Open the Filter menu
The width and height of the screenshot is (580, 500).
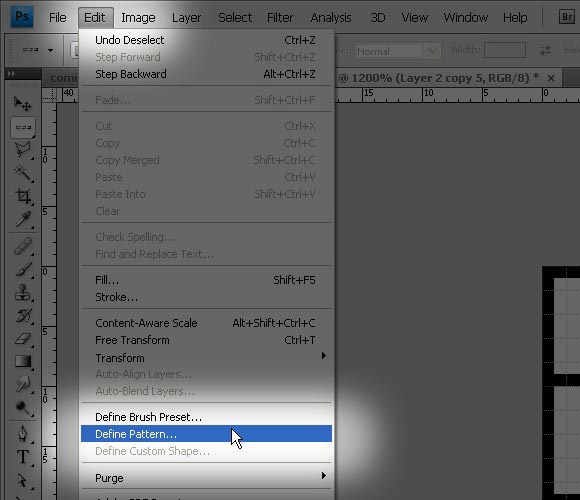pyautogui.click(x=280, y=17)
